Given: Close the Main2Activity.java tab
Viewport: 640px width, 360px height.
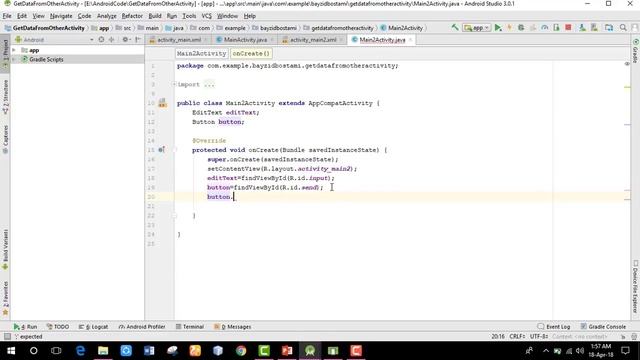Looking at the screenshot, I should tap(410, 40).
